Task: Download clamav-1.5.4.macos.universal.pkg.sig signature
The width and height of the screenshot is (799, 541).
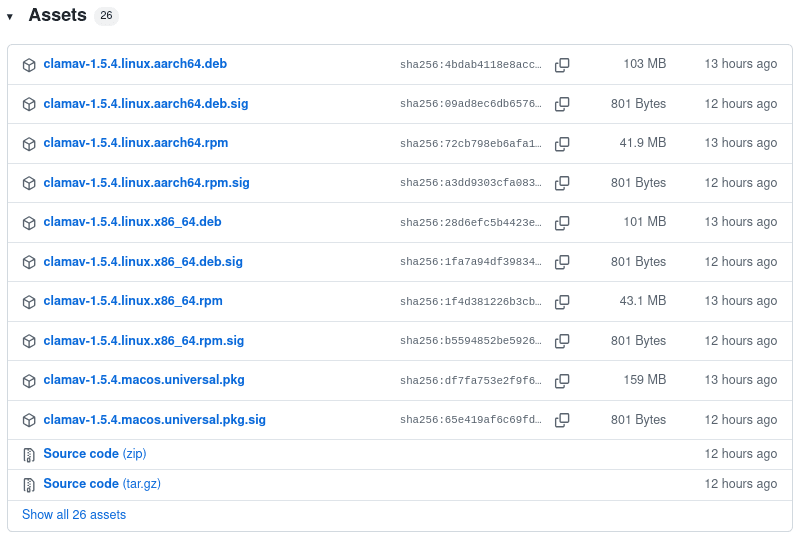Action: tap(154, 419)
